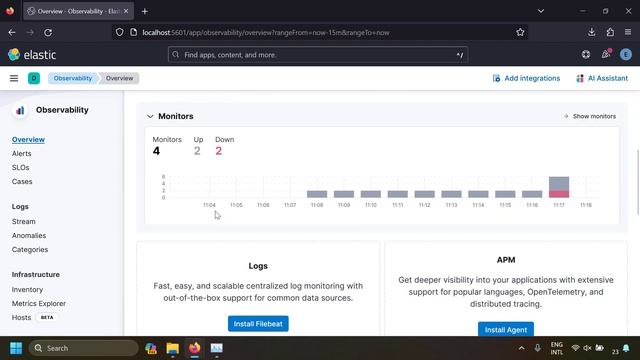
Task: Click the Install Agent button
Action: coord(506,329)
